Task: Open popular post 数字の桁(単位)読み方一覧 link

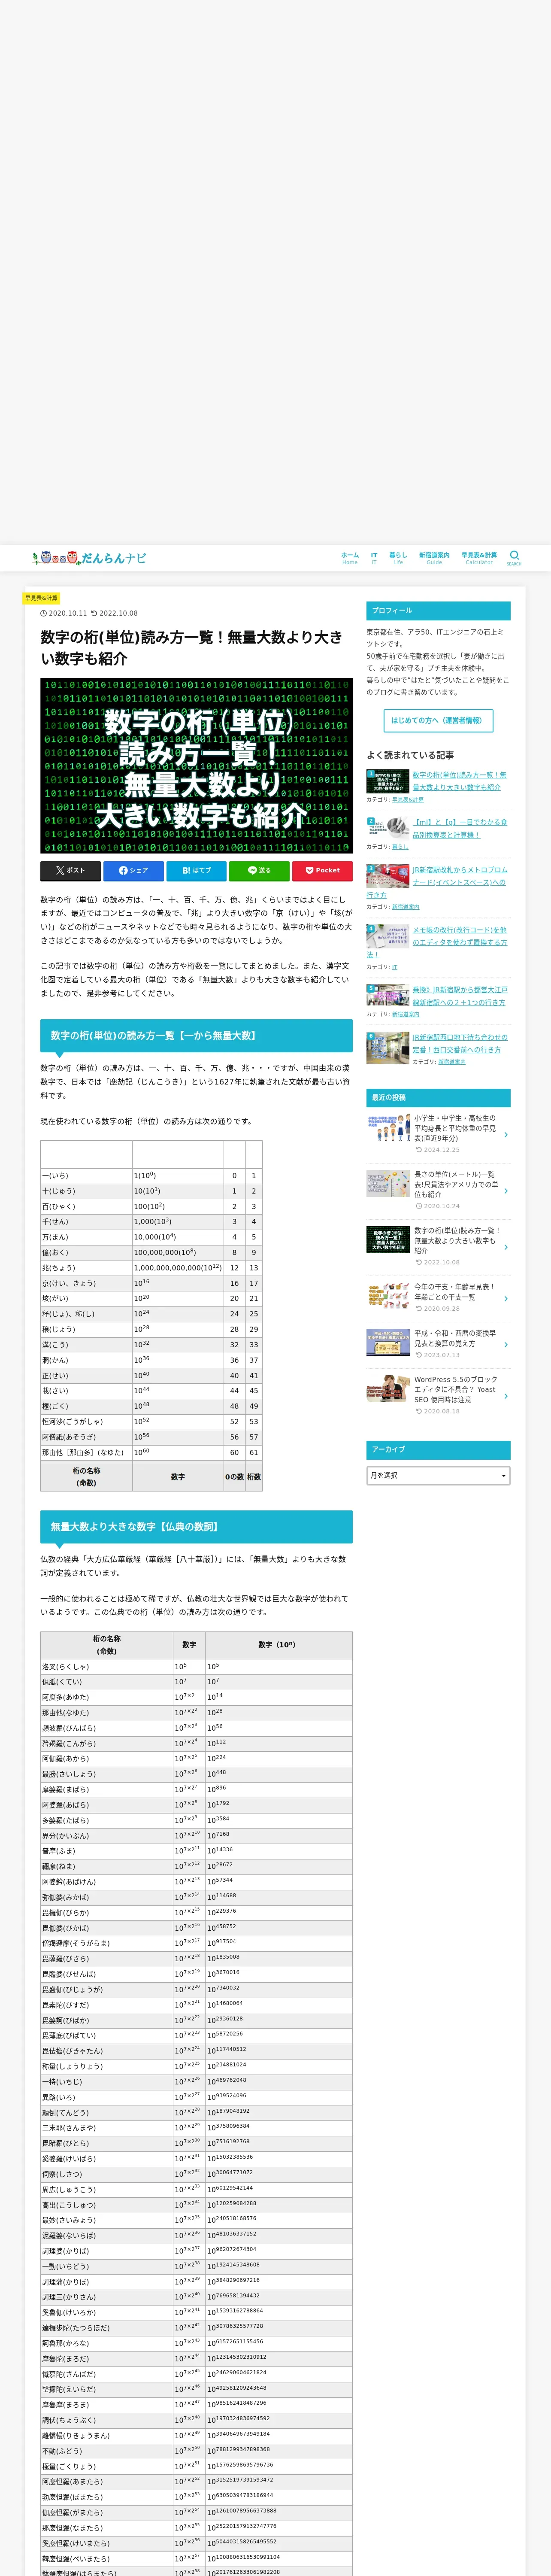Action: [x=459, y=781]
